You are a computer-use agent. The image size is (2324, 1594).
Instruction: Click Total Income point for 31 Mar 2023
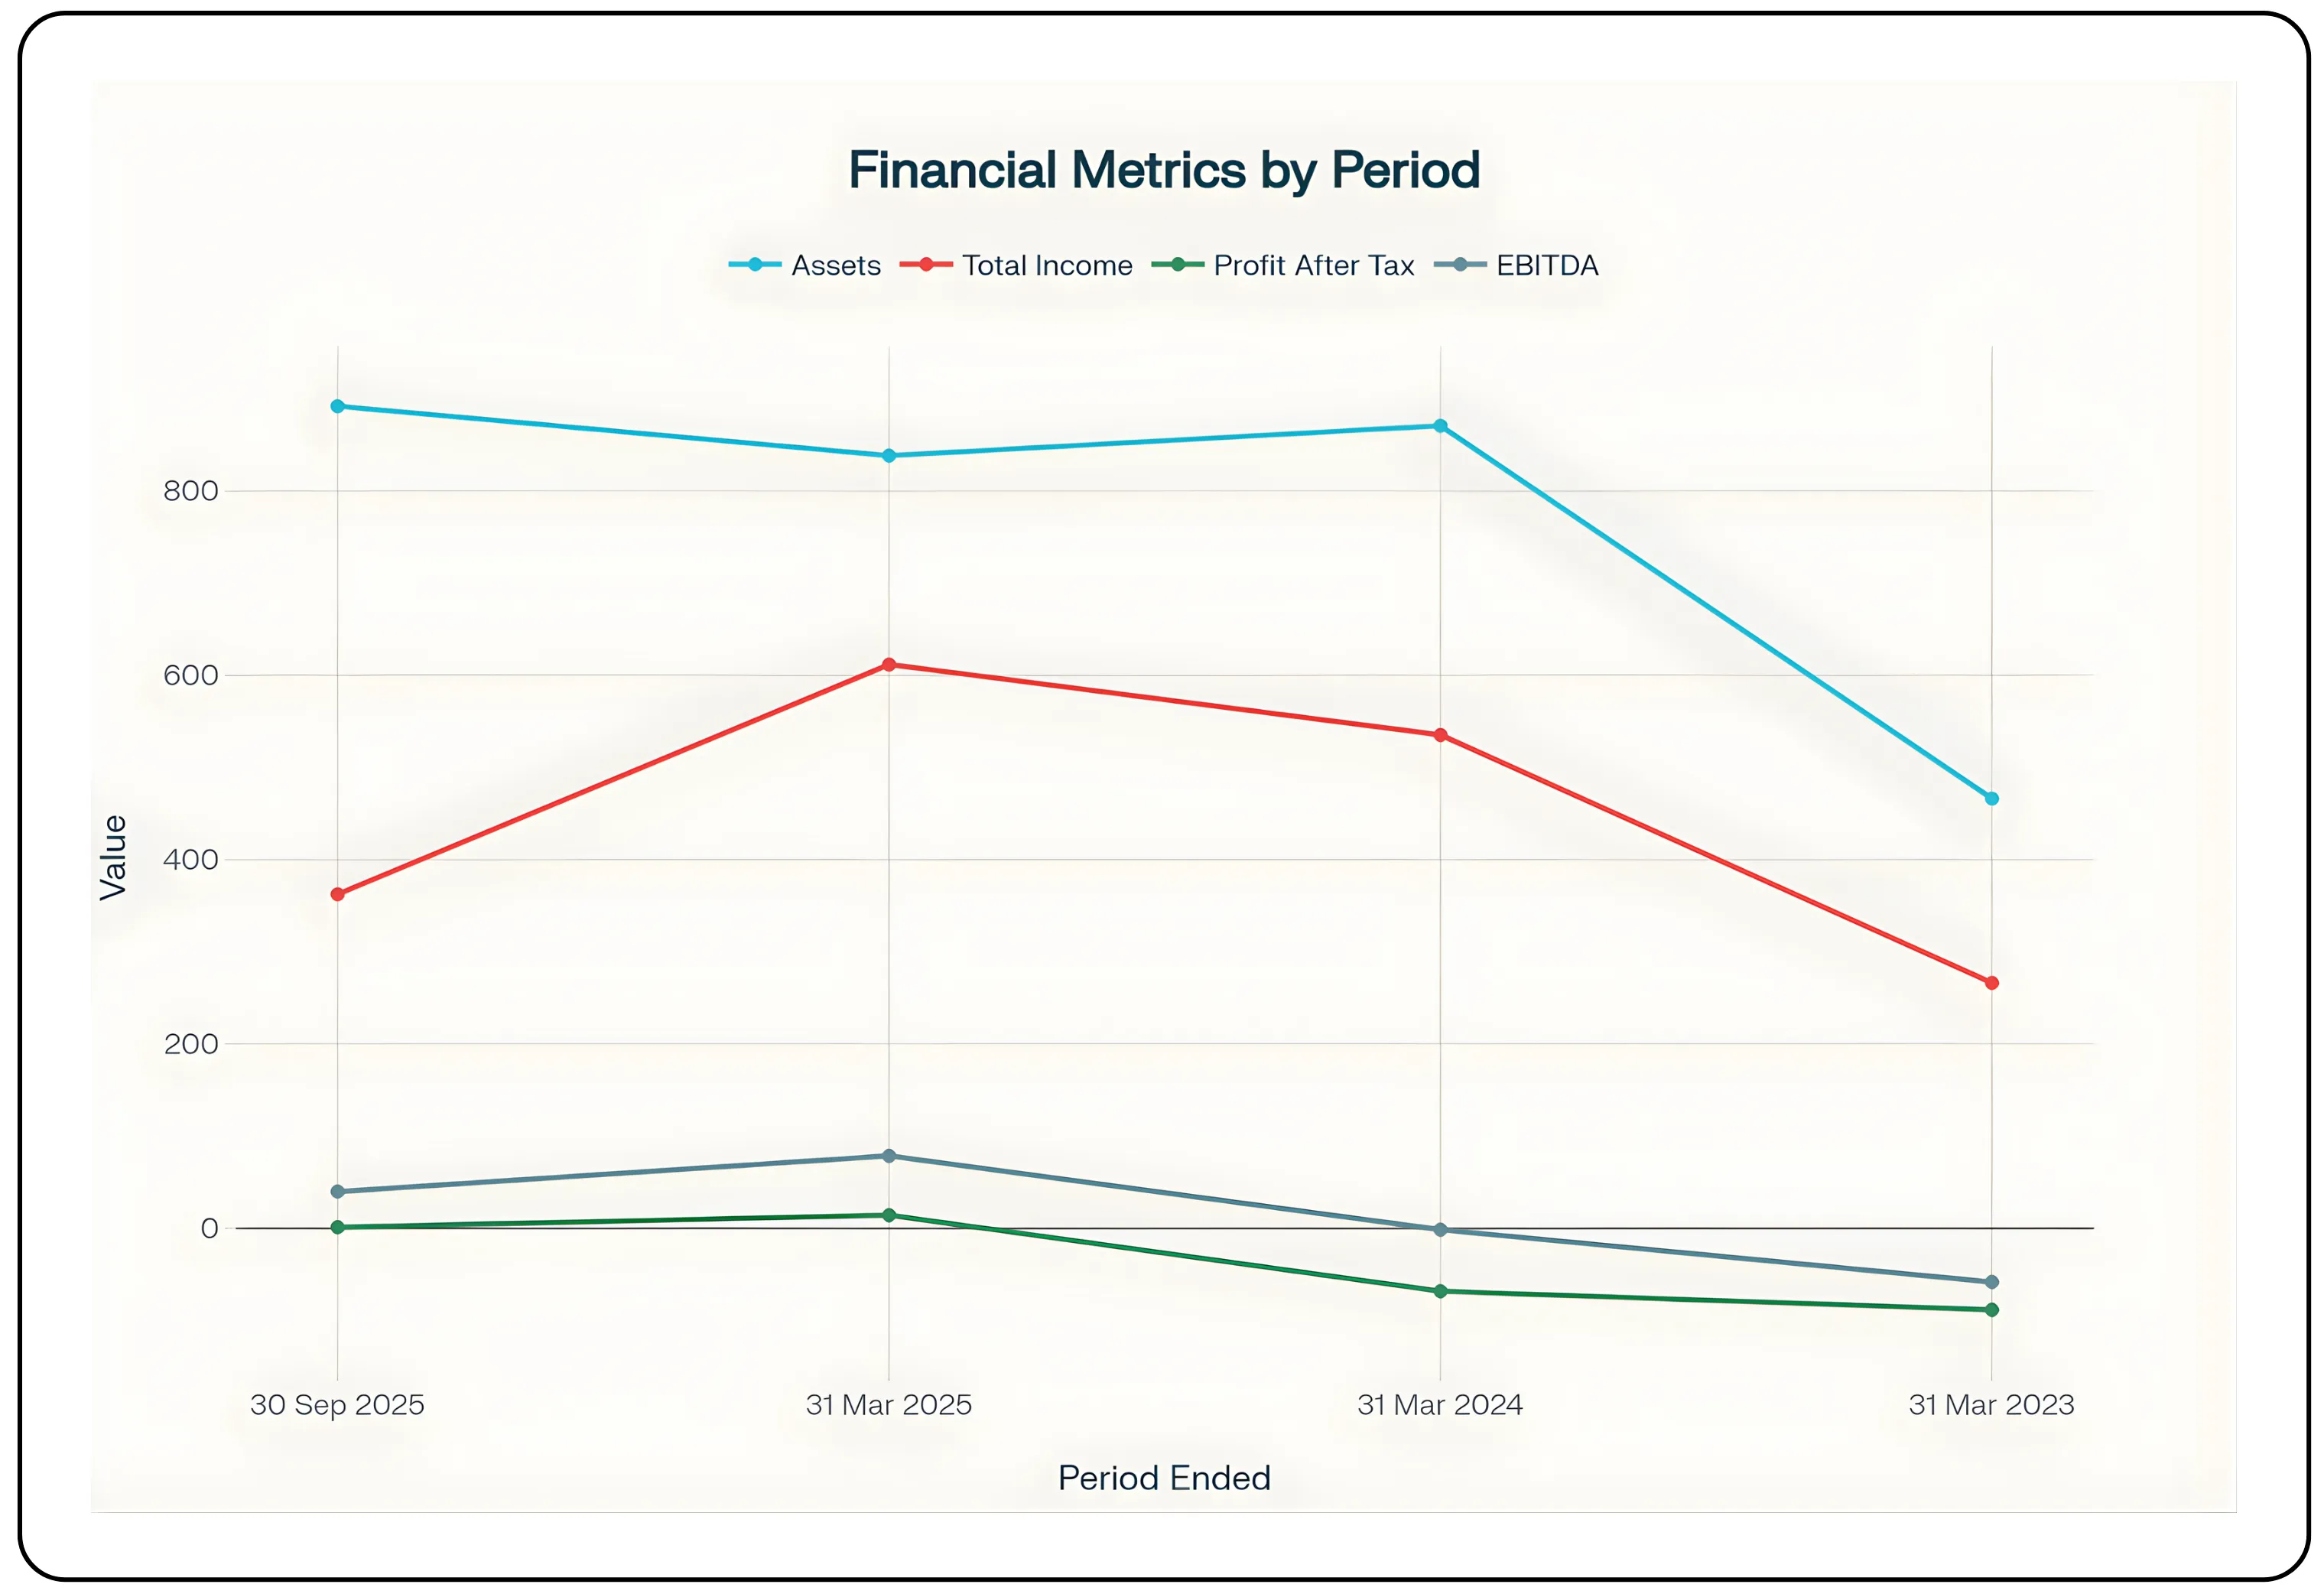point(1991,983)
